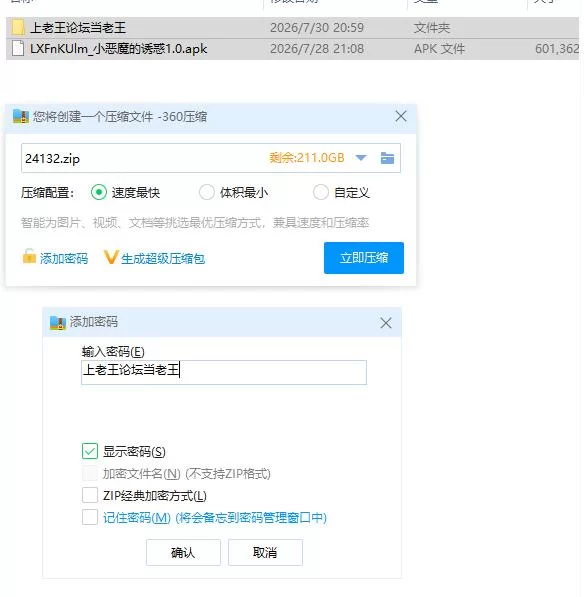Click the 添加密码 link
This screenshot has width=584, height=597.
[x=64, y=259]
